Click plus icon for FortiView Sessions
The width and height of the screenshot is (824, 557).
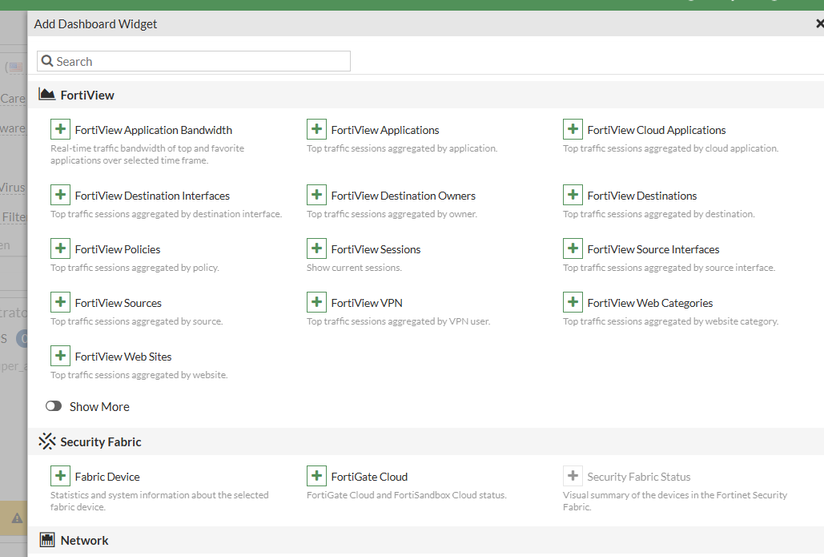coord(317,249)
